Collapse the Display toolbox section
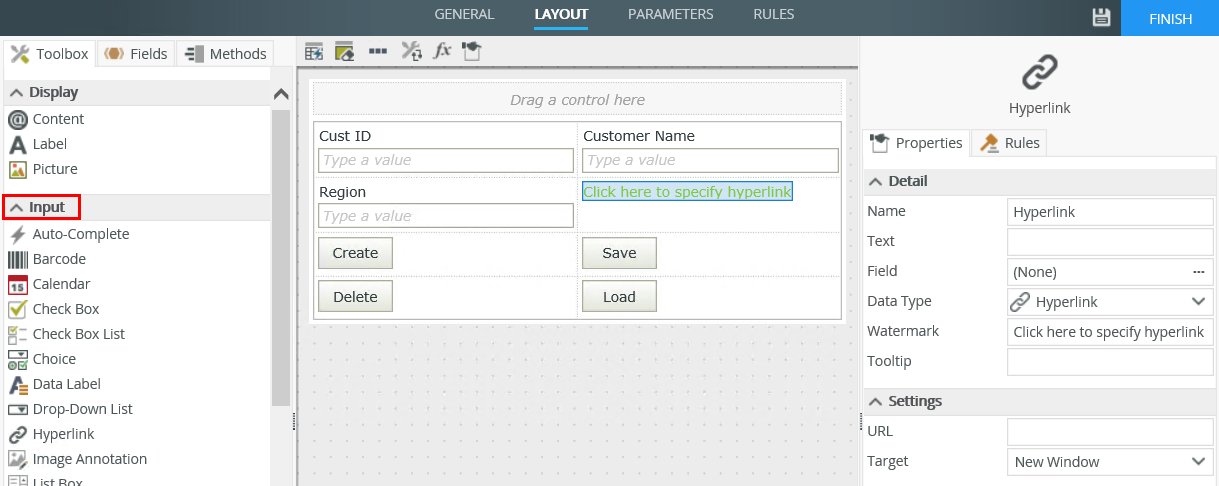 point(16,92)
